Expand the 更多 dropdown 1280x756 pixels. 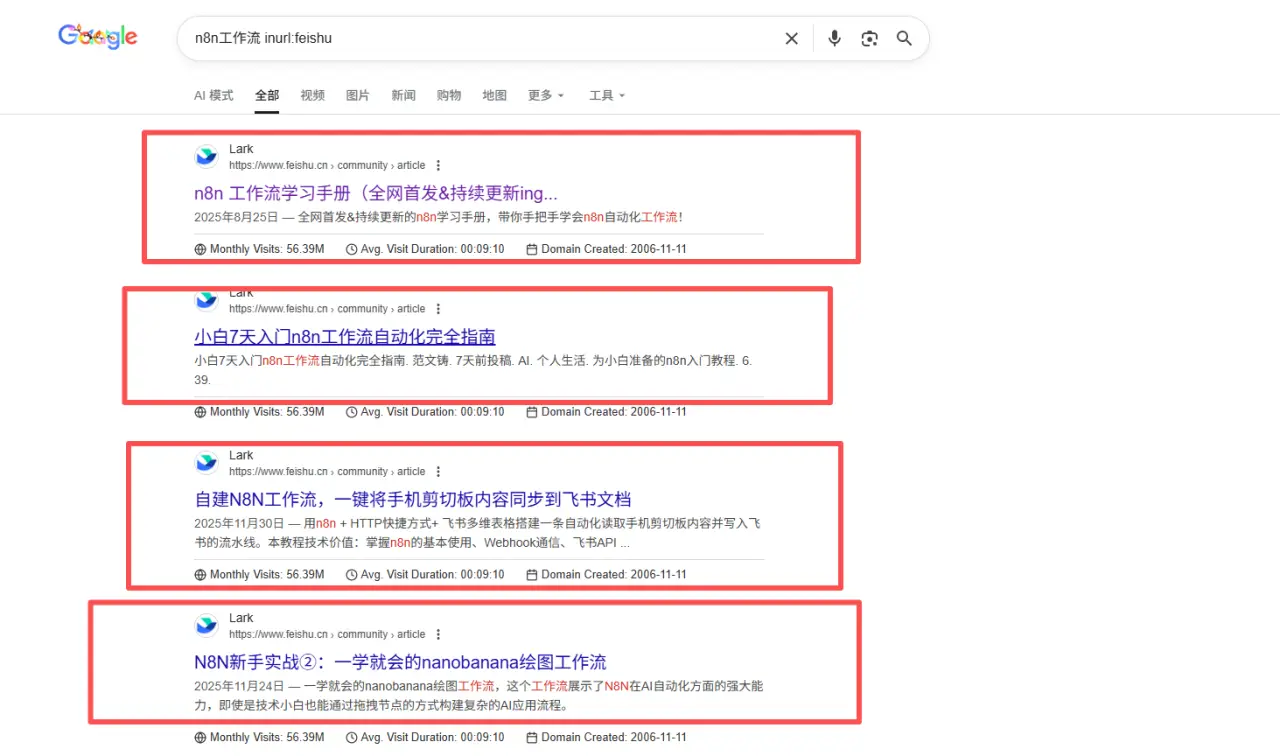pos(546,96)
